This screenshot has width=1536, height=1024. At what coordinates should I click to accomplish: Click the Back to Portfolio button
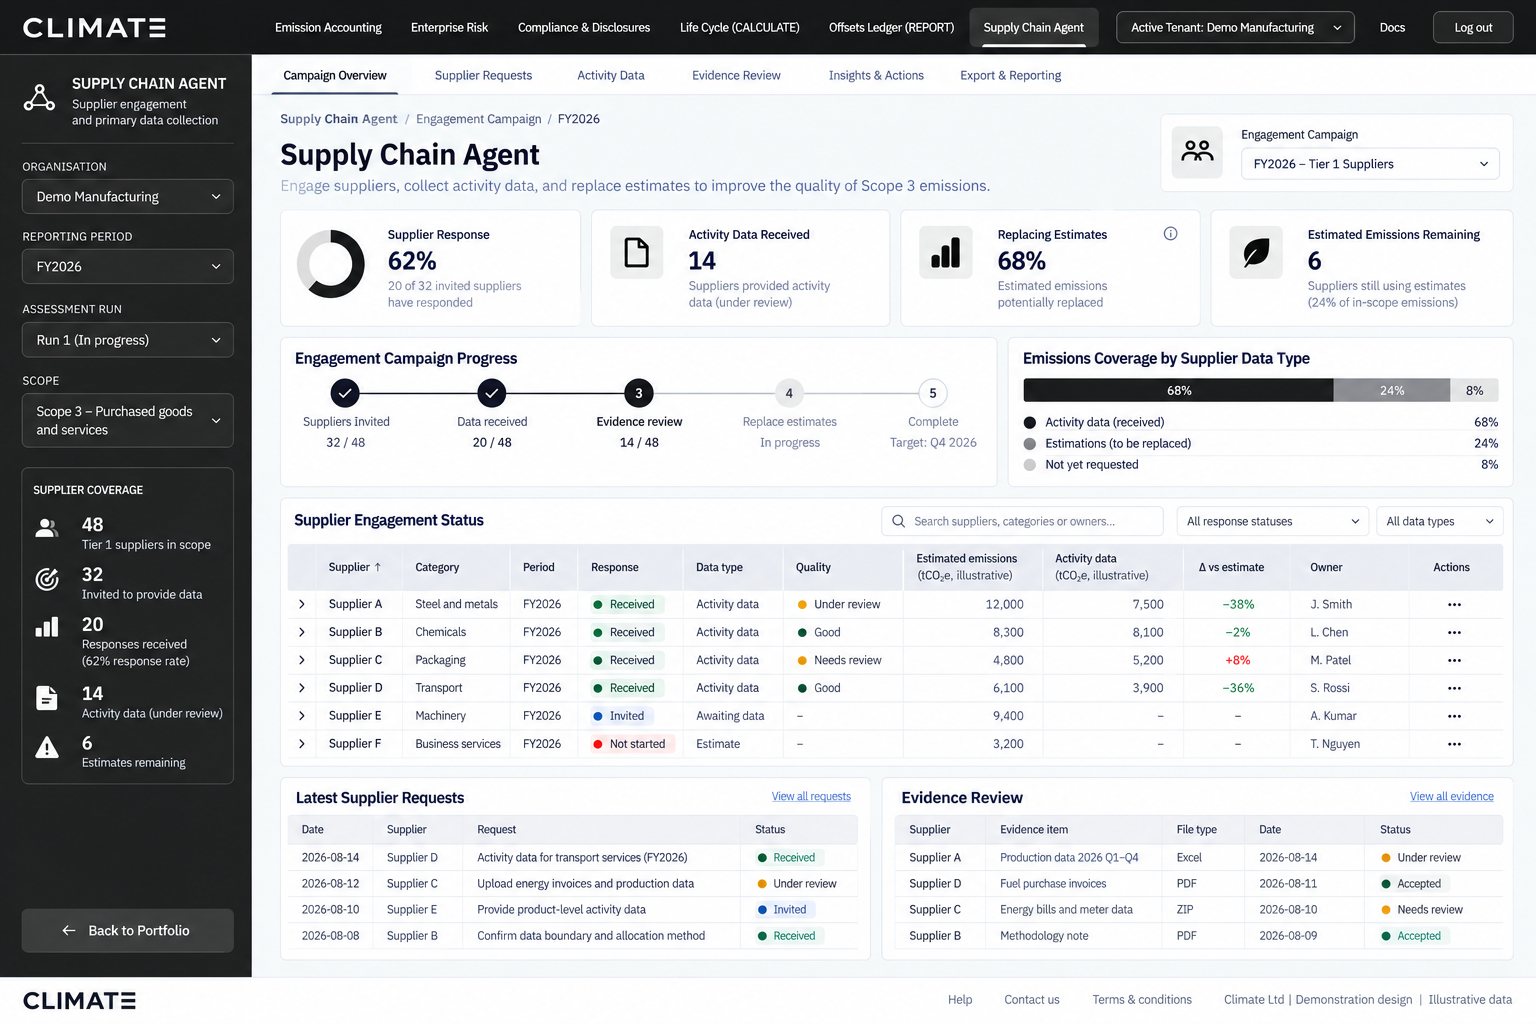(x=128, y=931)
